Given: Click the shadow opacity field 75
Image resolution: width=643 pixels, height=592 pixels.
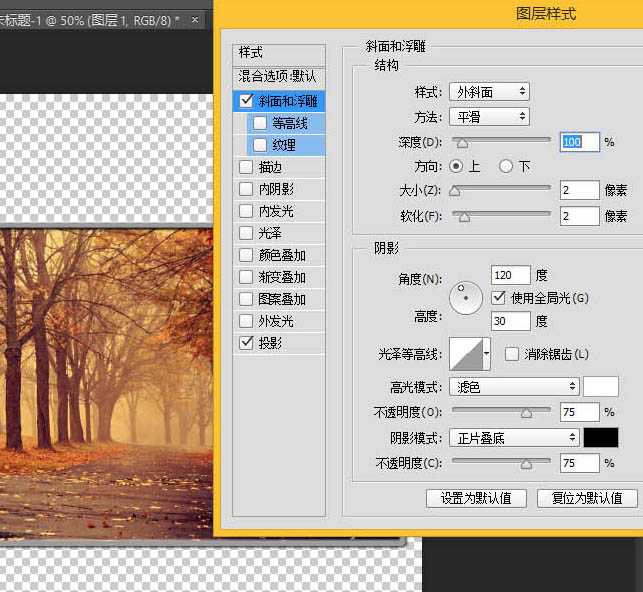Looking at the screenshot, I should pos(579,463).
